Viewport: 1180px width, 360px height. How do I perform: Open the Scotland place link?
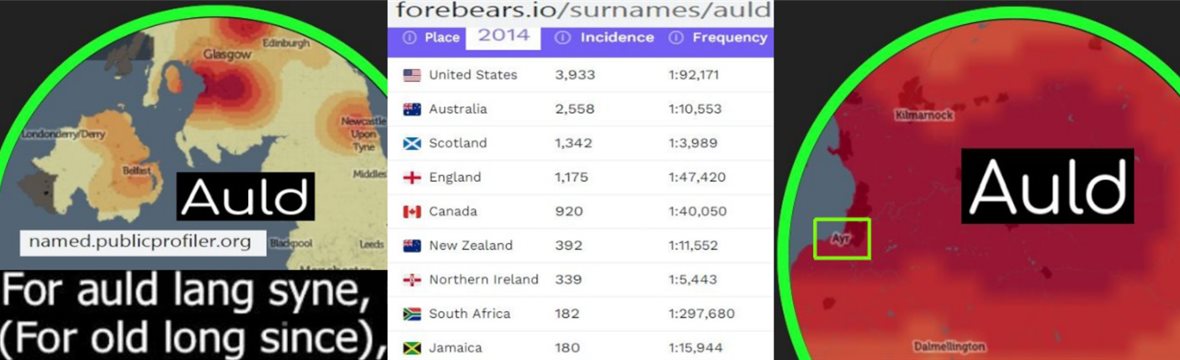coord(458,143)
